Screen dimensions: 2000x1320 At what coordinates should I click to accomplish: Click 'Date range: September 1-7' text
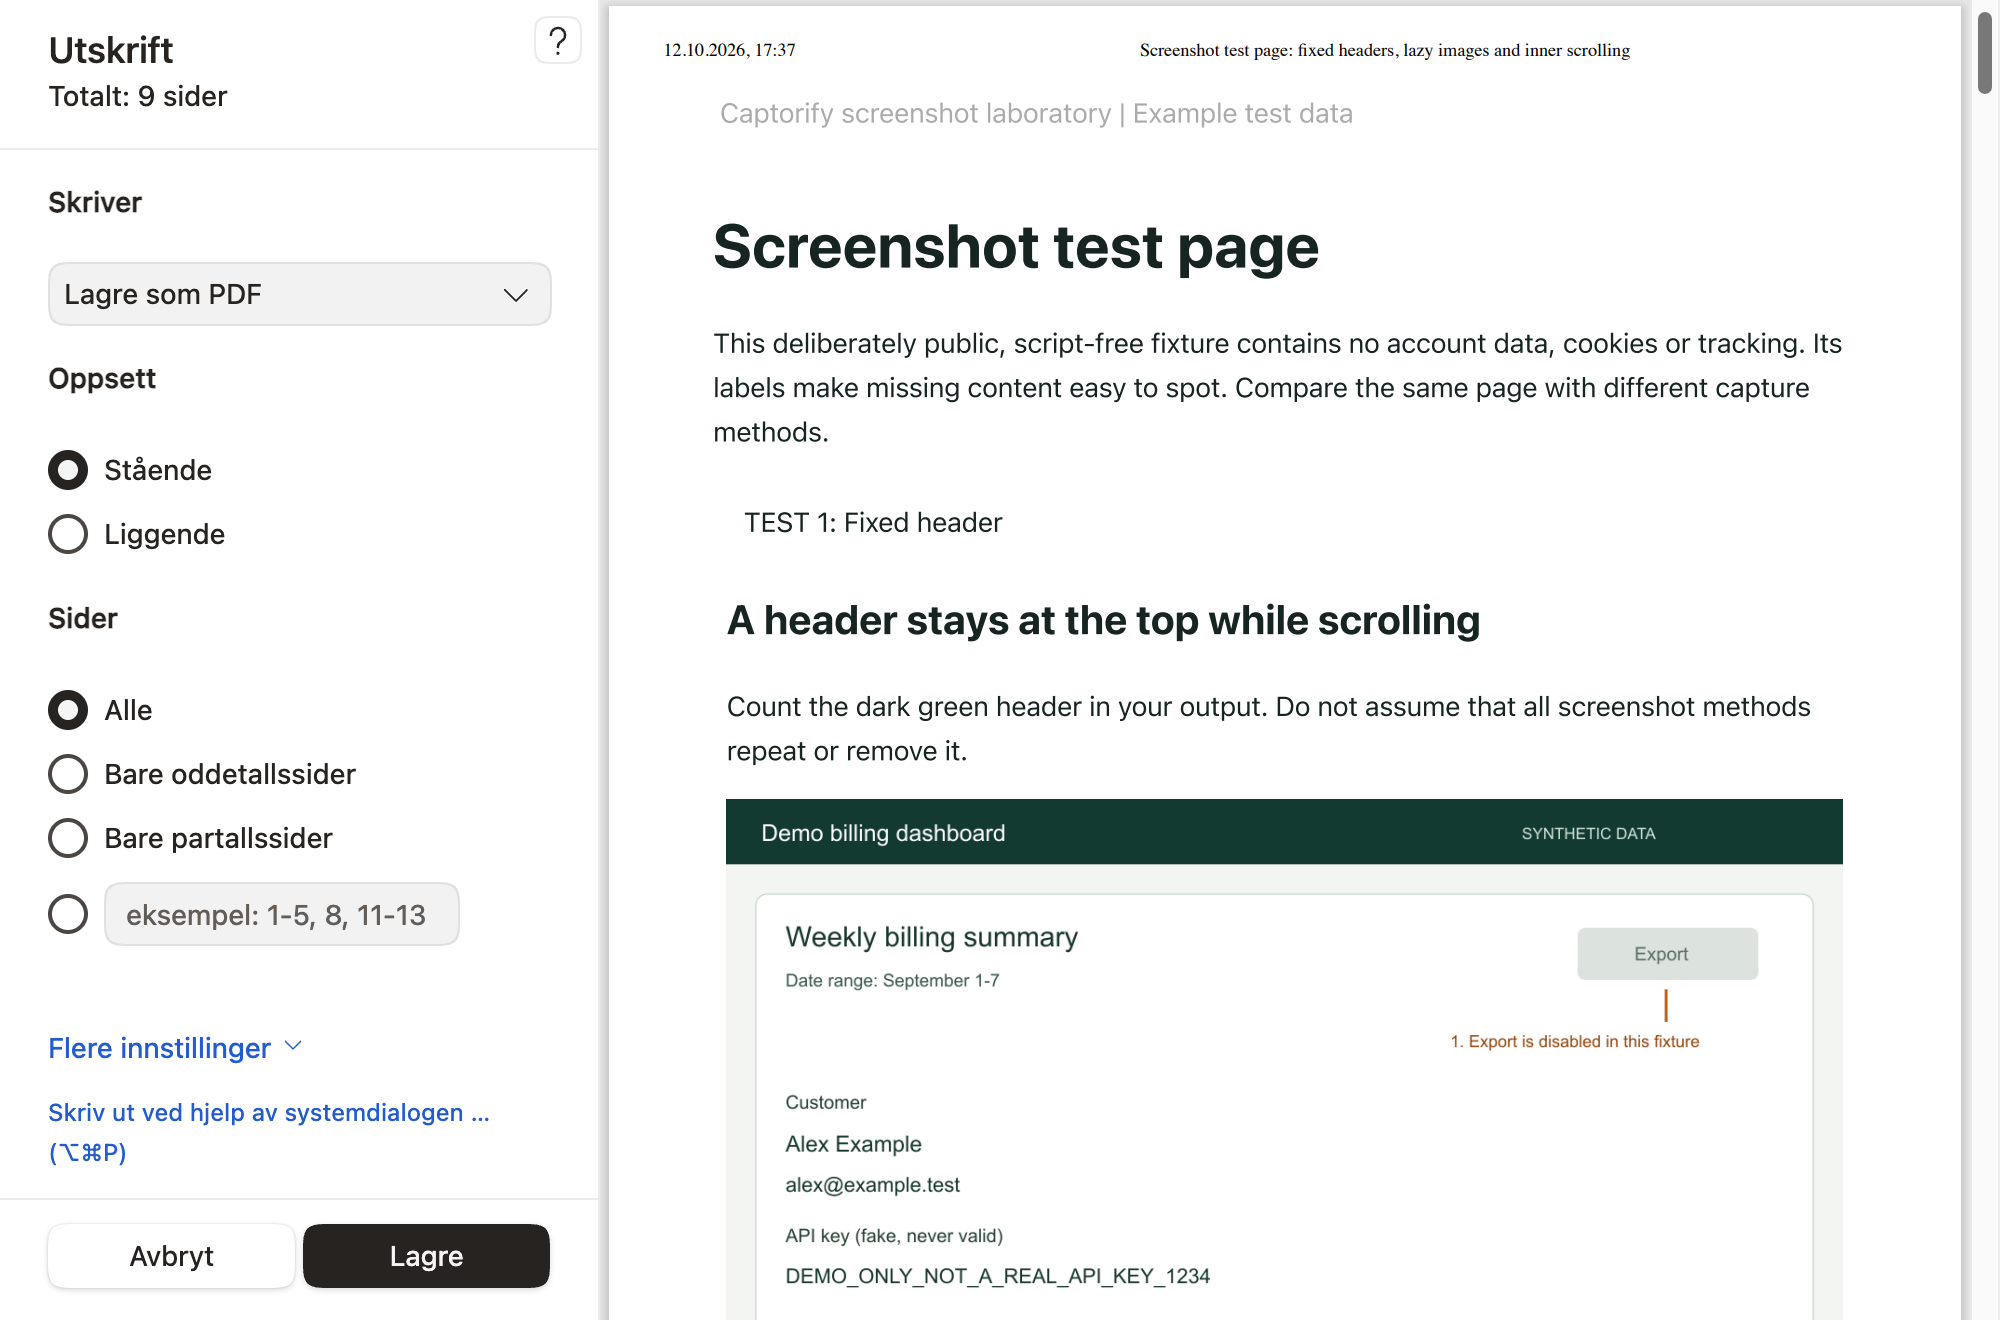(892, 981)
